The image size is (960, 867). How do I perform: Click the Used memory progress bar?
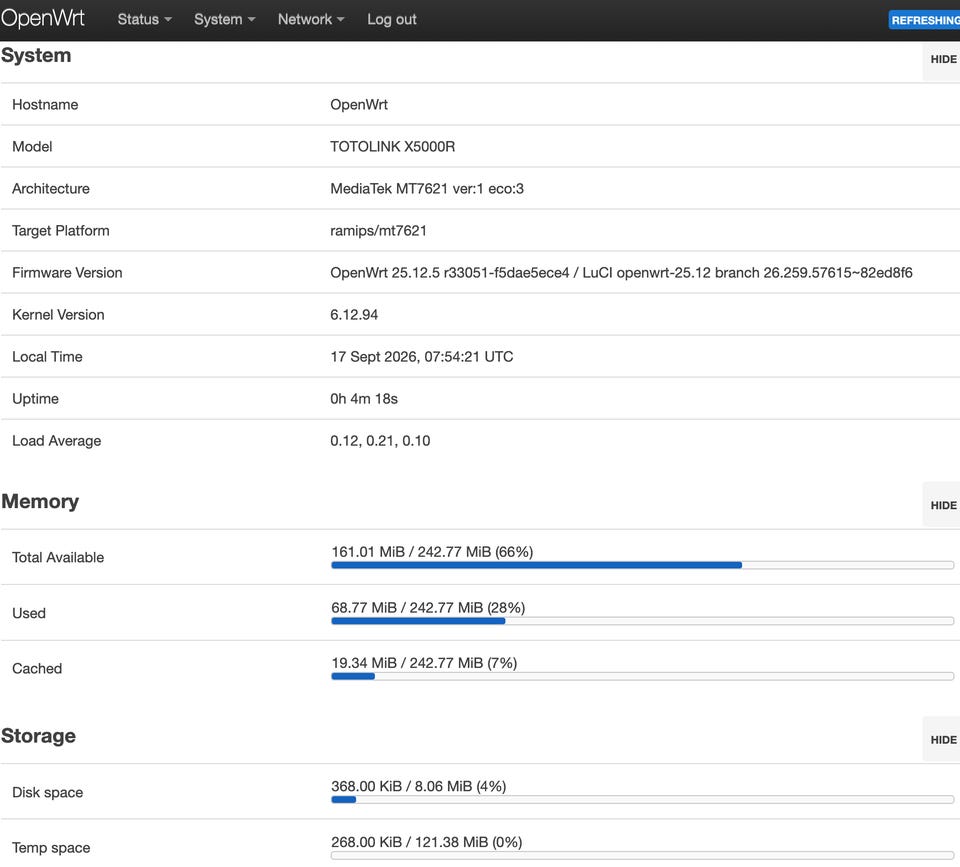(642, 621)
